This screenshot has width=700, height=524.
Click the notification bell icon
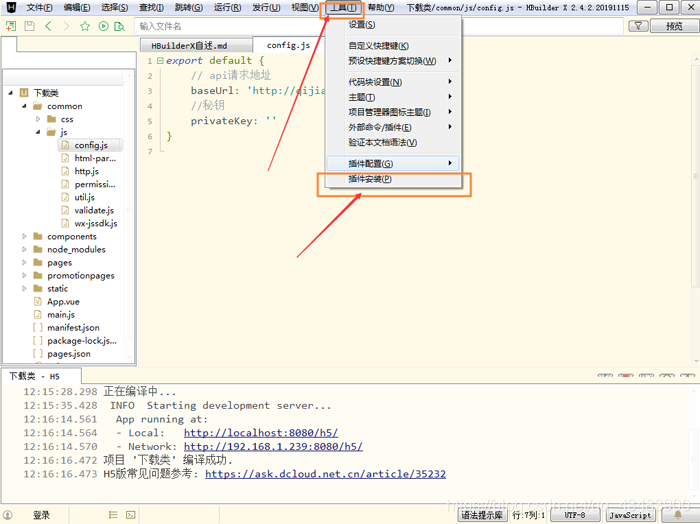tap(678, 515)
